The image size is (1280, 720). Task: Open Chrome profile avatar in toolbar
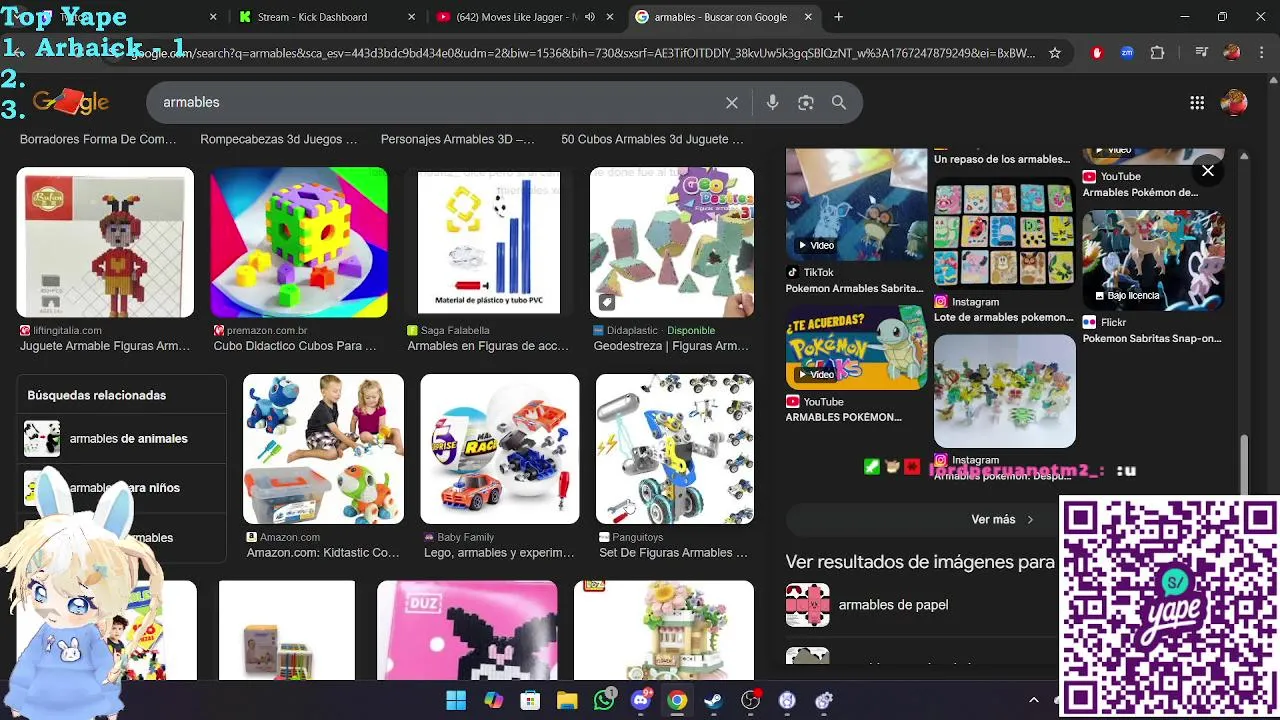[1232, 53]
